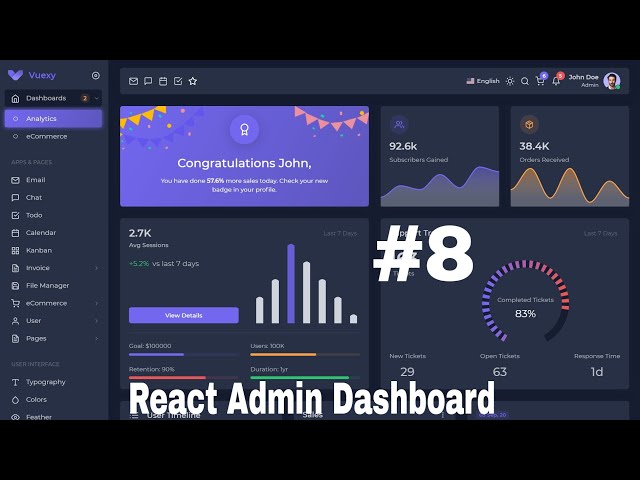Click the Orders Received line chart
This screenshot has height=480, width=640.
pos(570,186)
